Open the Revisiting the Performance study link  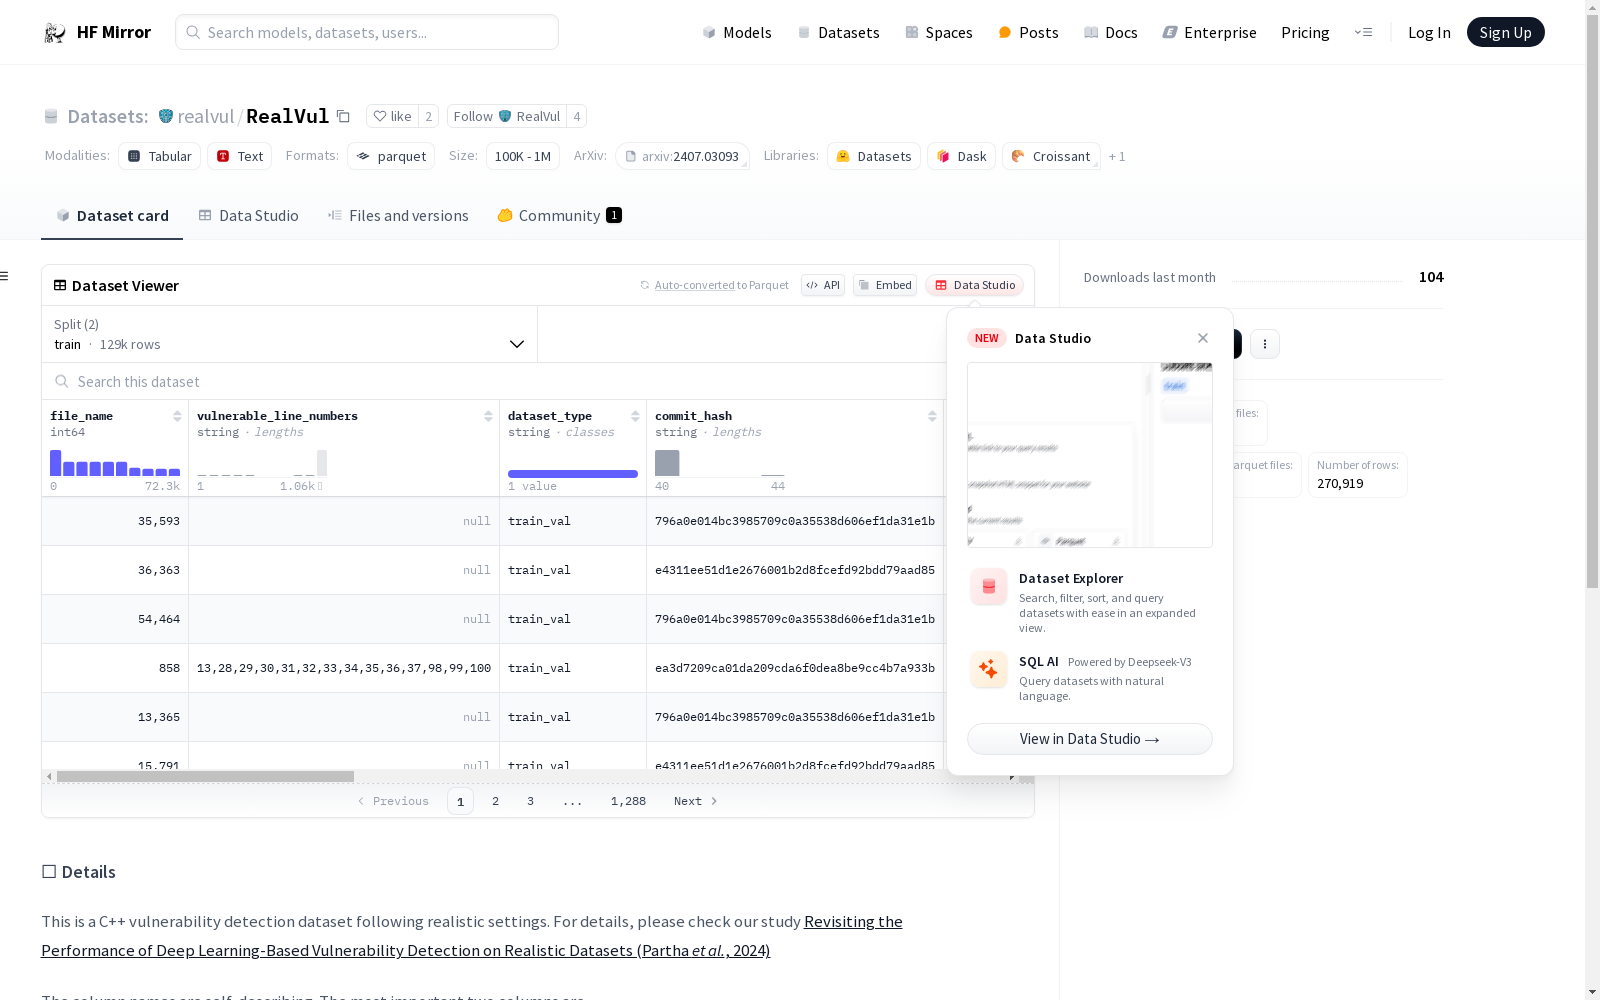point(472,936)
